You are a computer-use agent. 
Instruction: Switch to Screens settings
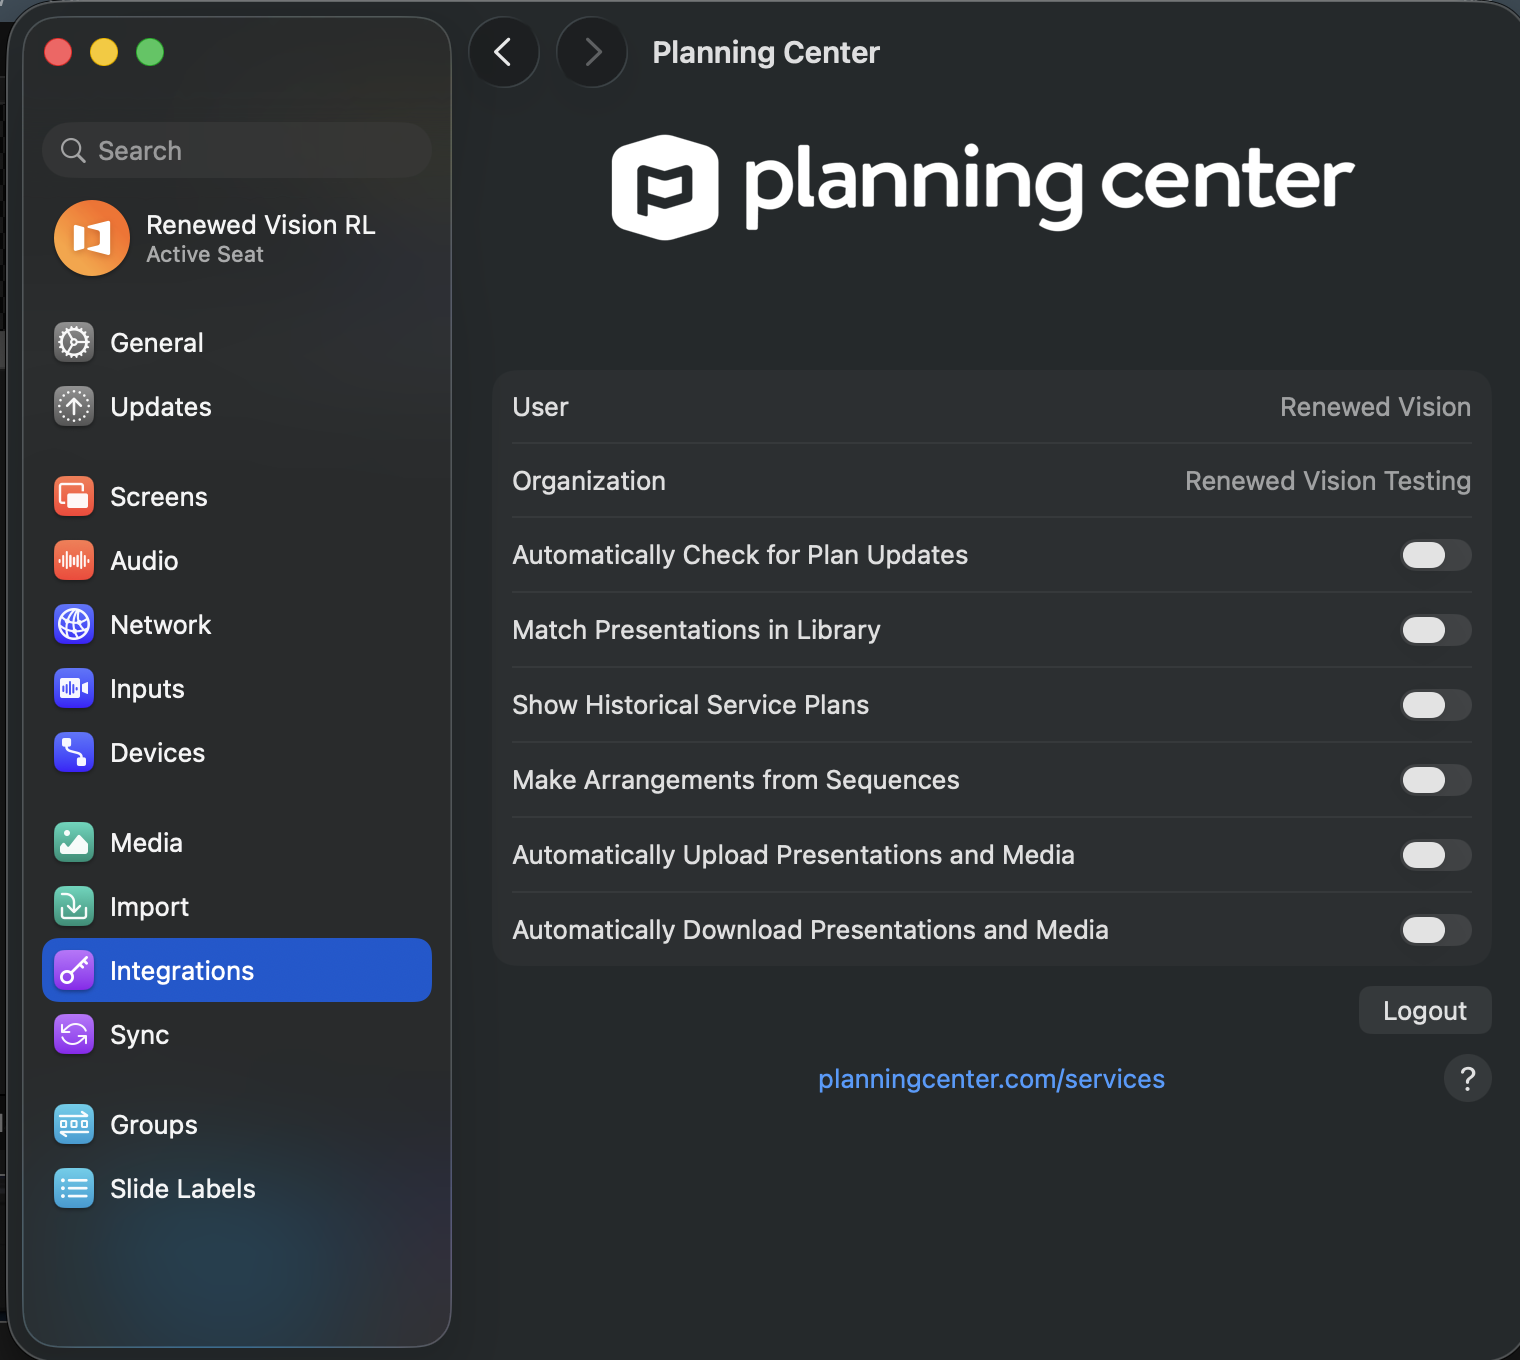237,497
